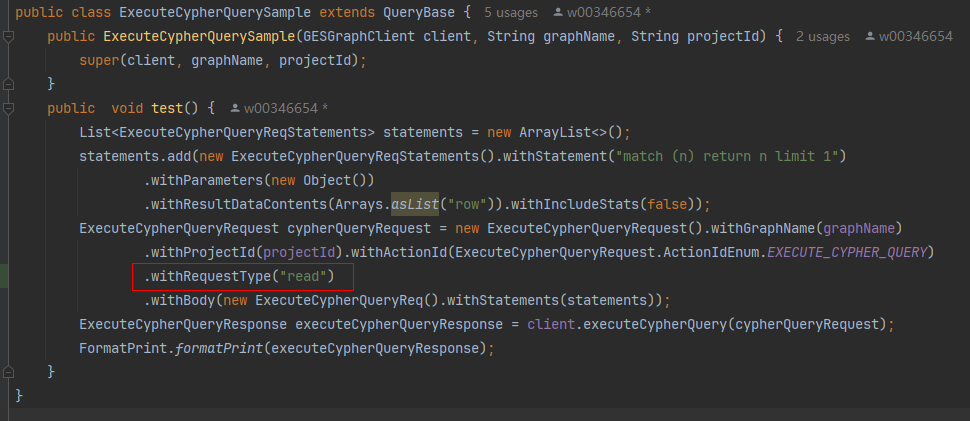Image resolution: width=970 pixels, height=421 pixels.
Task: Click the "read" string literal
Action: (303, 276)
